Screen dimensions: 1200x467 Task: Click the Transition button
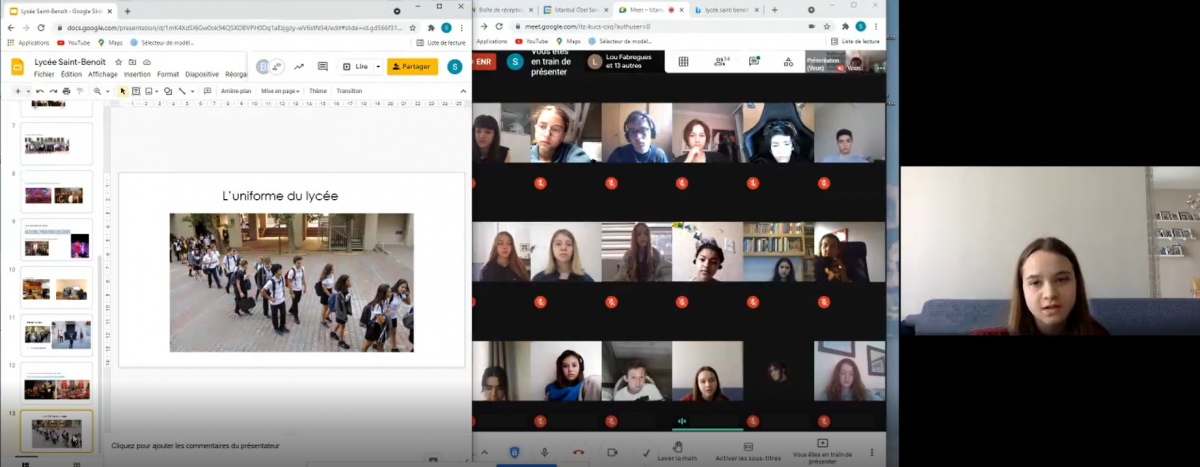tap(349, 91)
